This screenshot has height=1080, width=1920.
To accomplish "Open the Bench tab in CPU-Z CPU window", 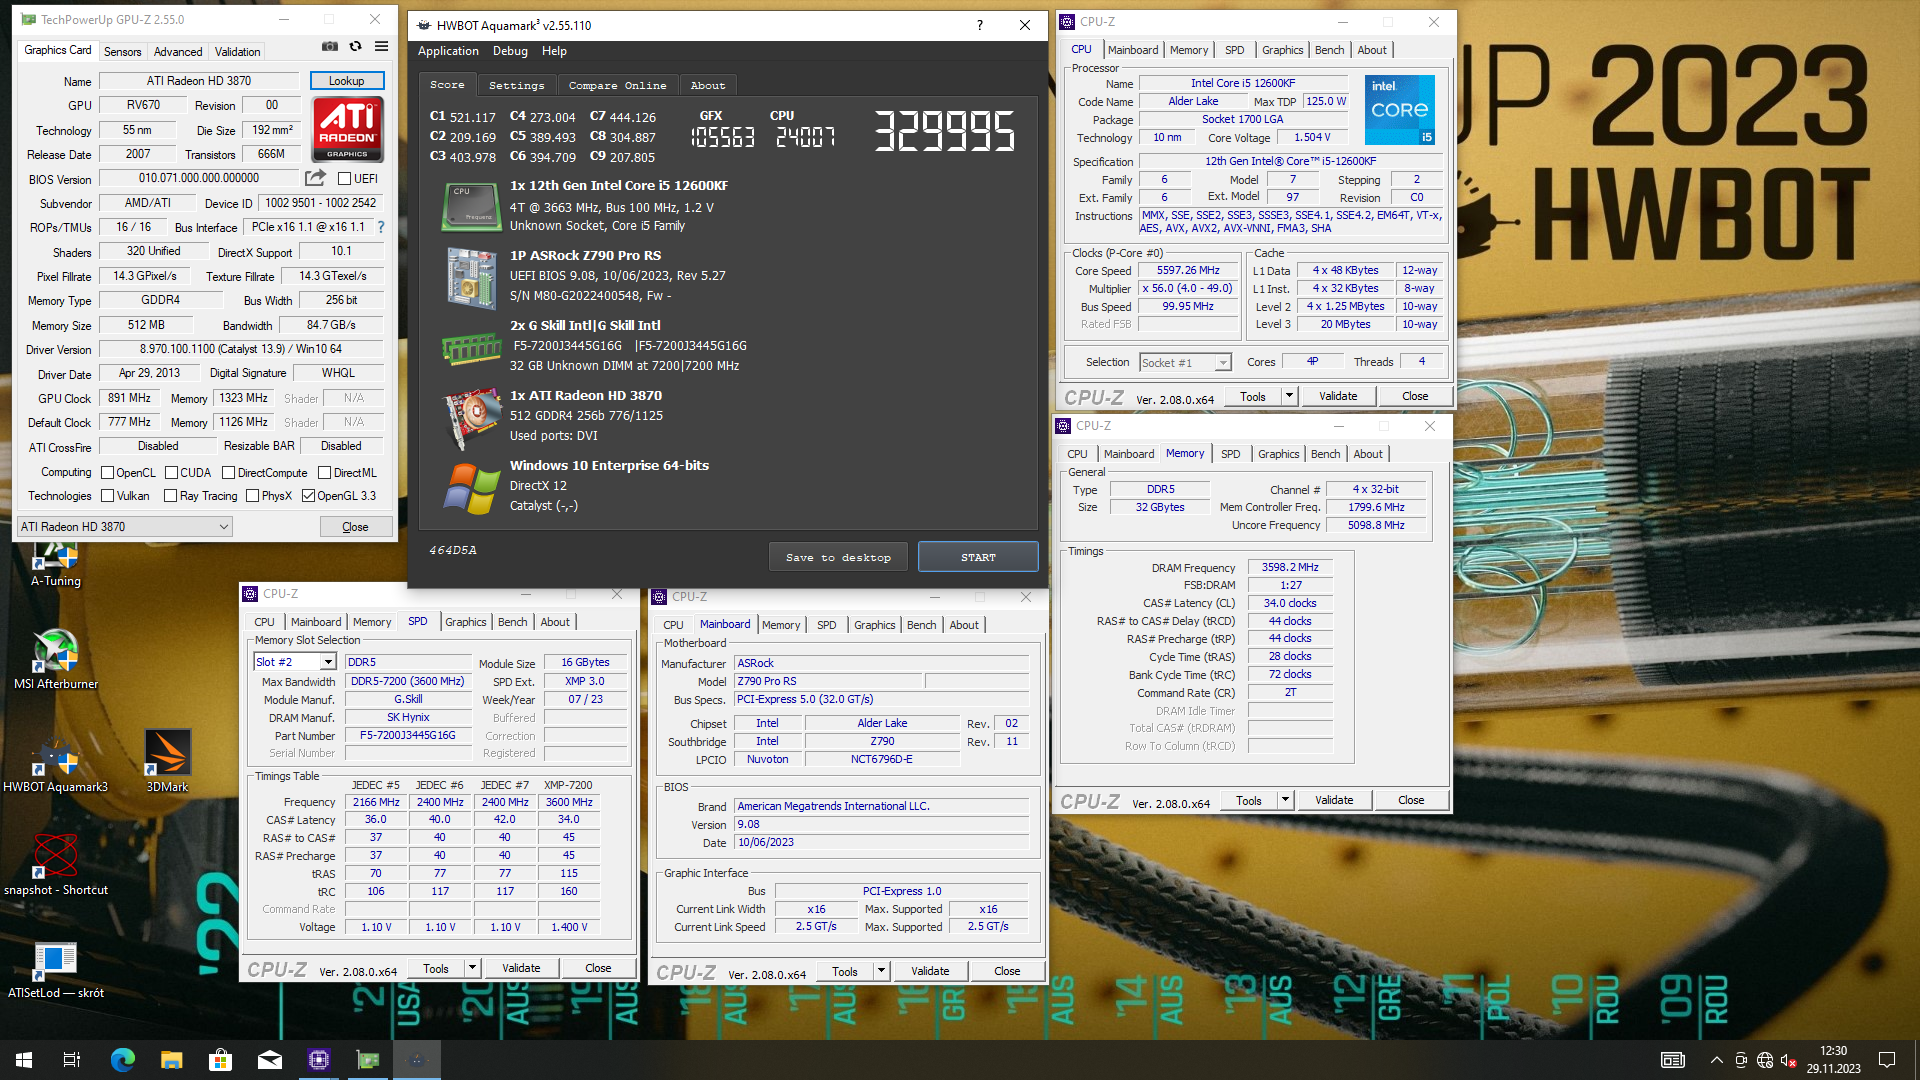I will (1329, 50).
